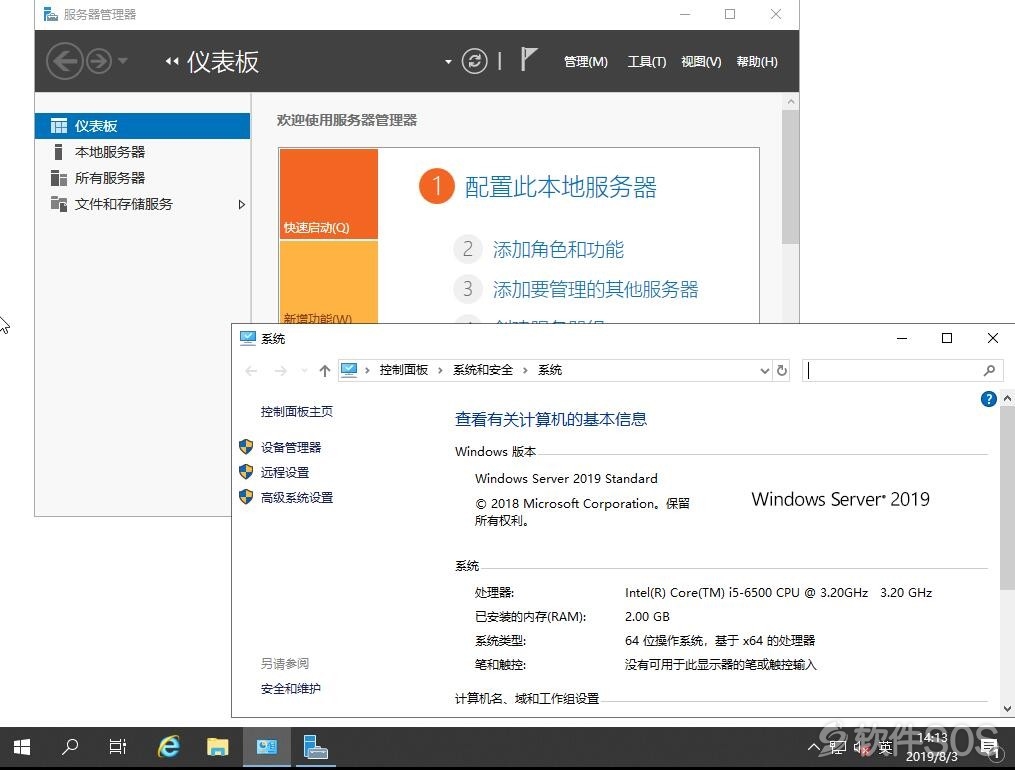Open 高级系统设置 link

coord(296,498)
